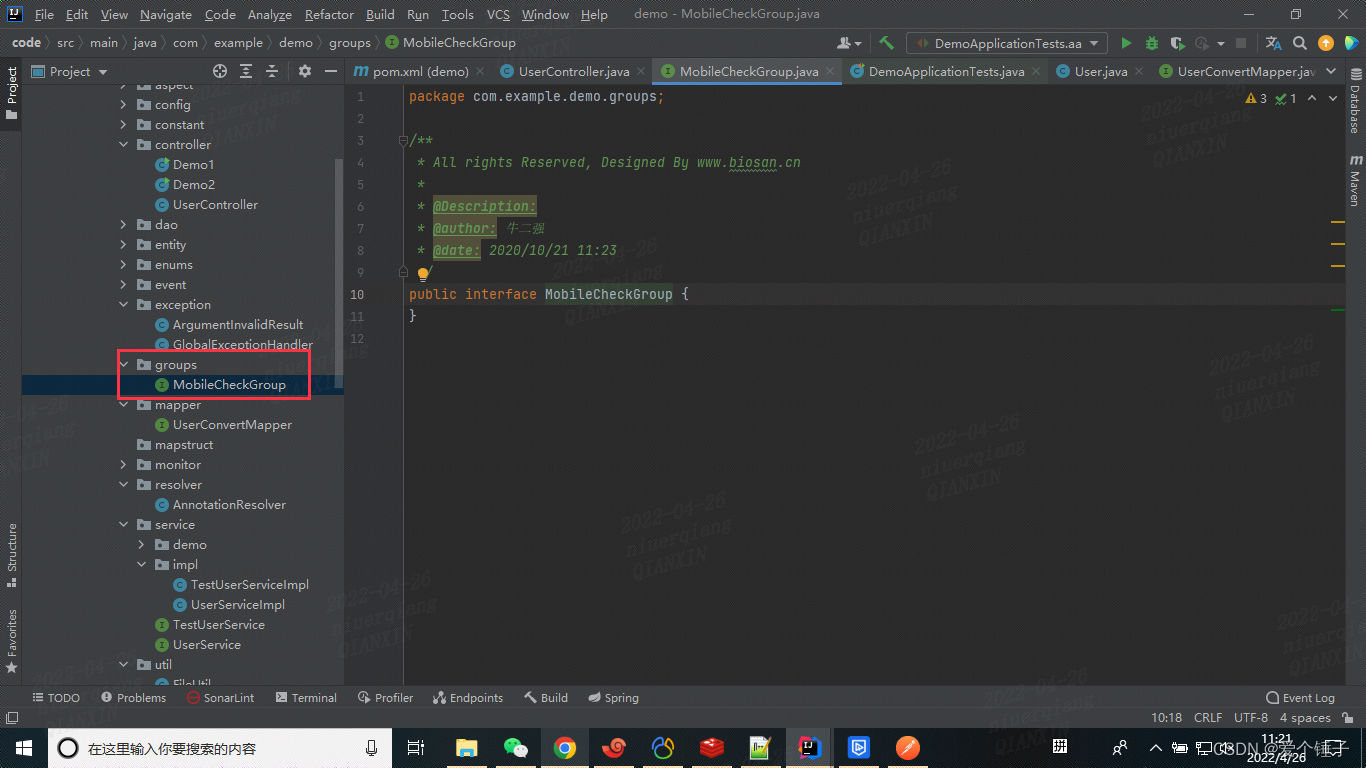Screen dimensions: 1366x768
Task: Toggle the Project tool window stripe button
Action: pos(12,93)
